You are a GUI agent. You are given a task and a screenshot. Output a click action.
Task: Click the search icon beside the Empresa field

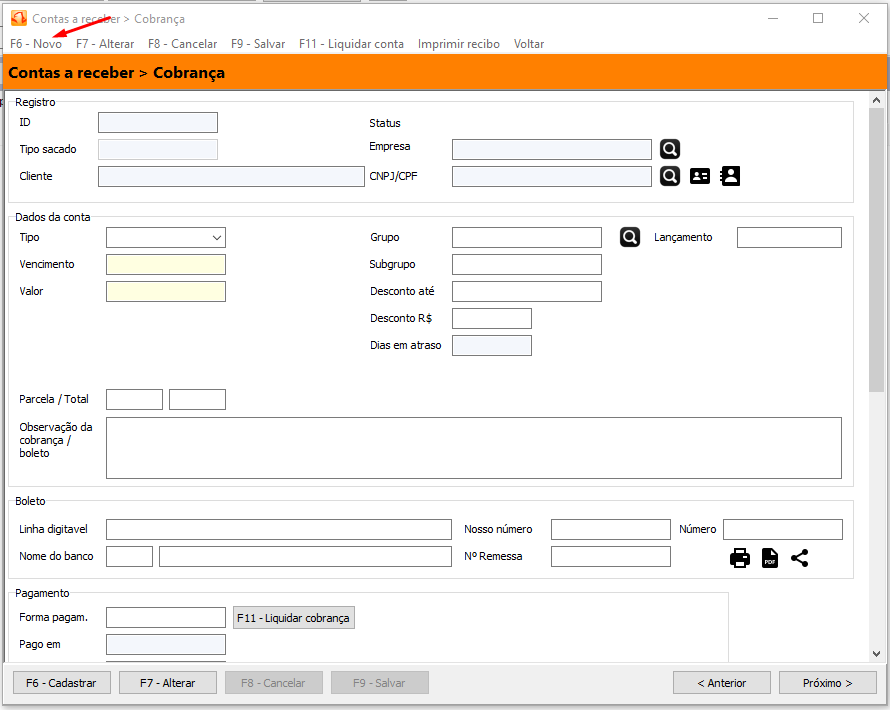670,149
